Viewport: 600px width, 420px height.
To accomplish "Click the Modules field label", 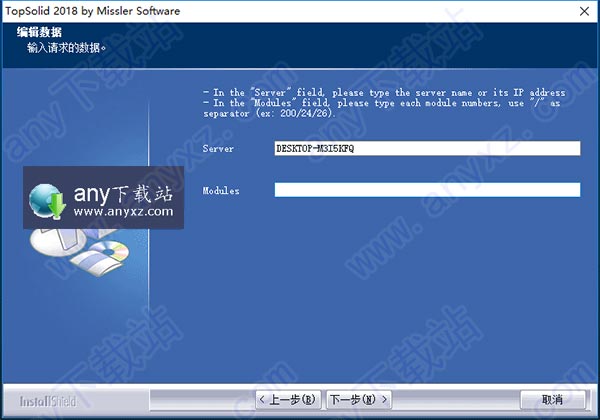I will (220, 189).
